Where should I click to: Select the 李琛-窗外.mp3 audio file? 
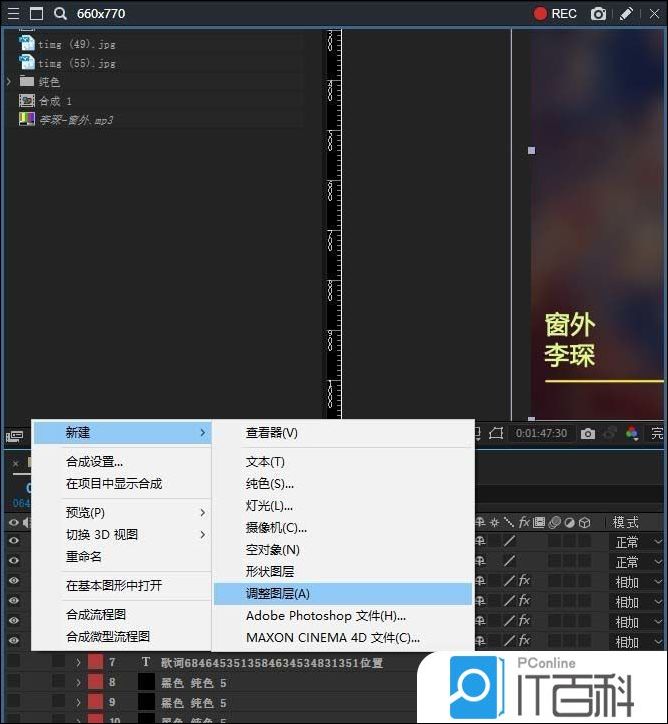coord(76,120)
